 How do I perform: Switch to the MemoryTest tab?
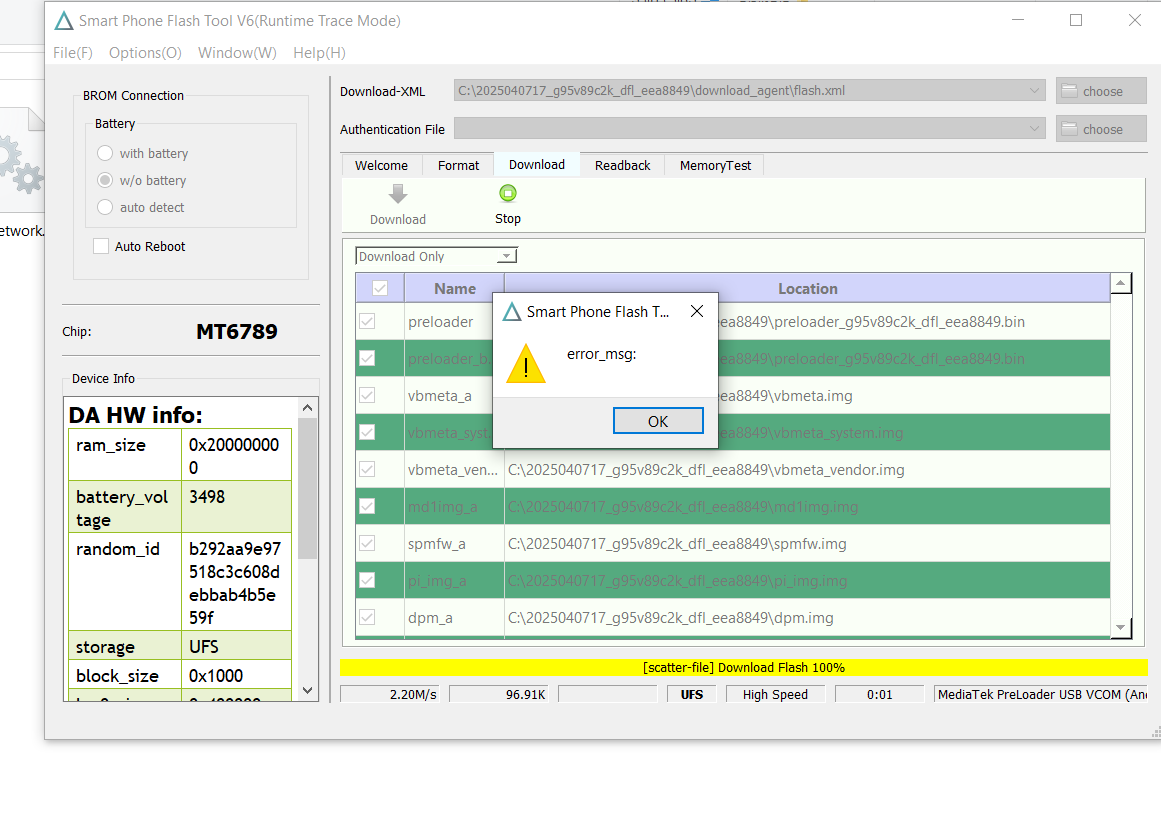click(x=715, y=165)
